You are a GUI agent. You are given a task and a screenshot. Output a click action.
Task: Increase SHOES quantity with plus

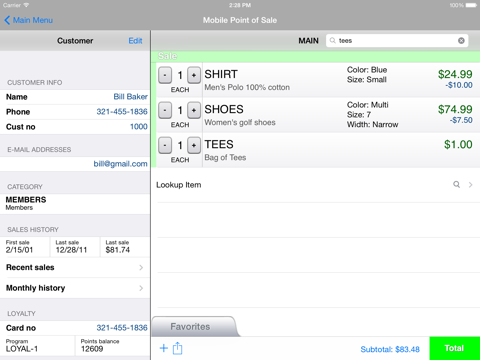194,110
